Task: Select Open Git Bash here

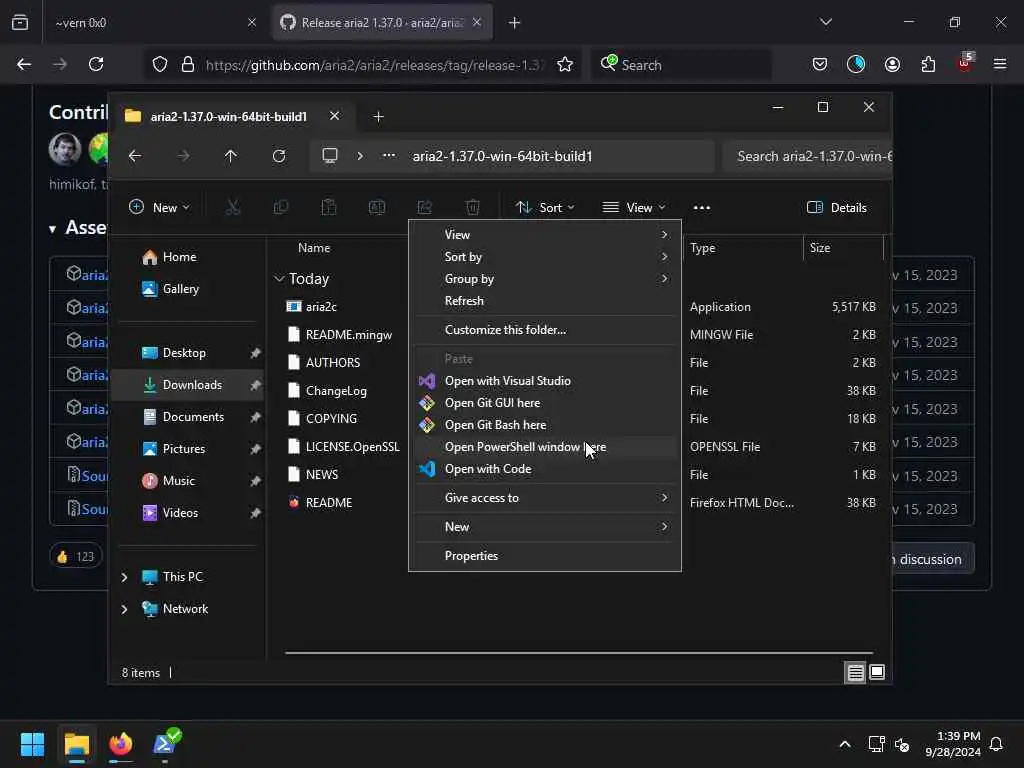Action: pyautogui.click(x=545, y=425)
